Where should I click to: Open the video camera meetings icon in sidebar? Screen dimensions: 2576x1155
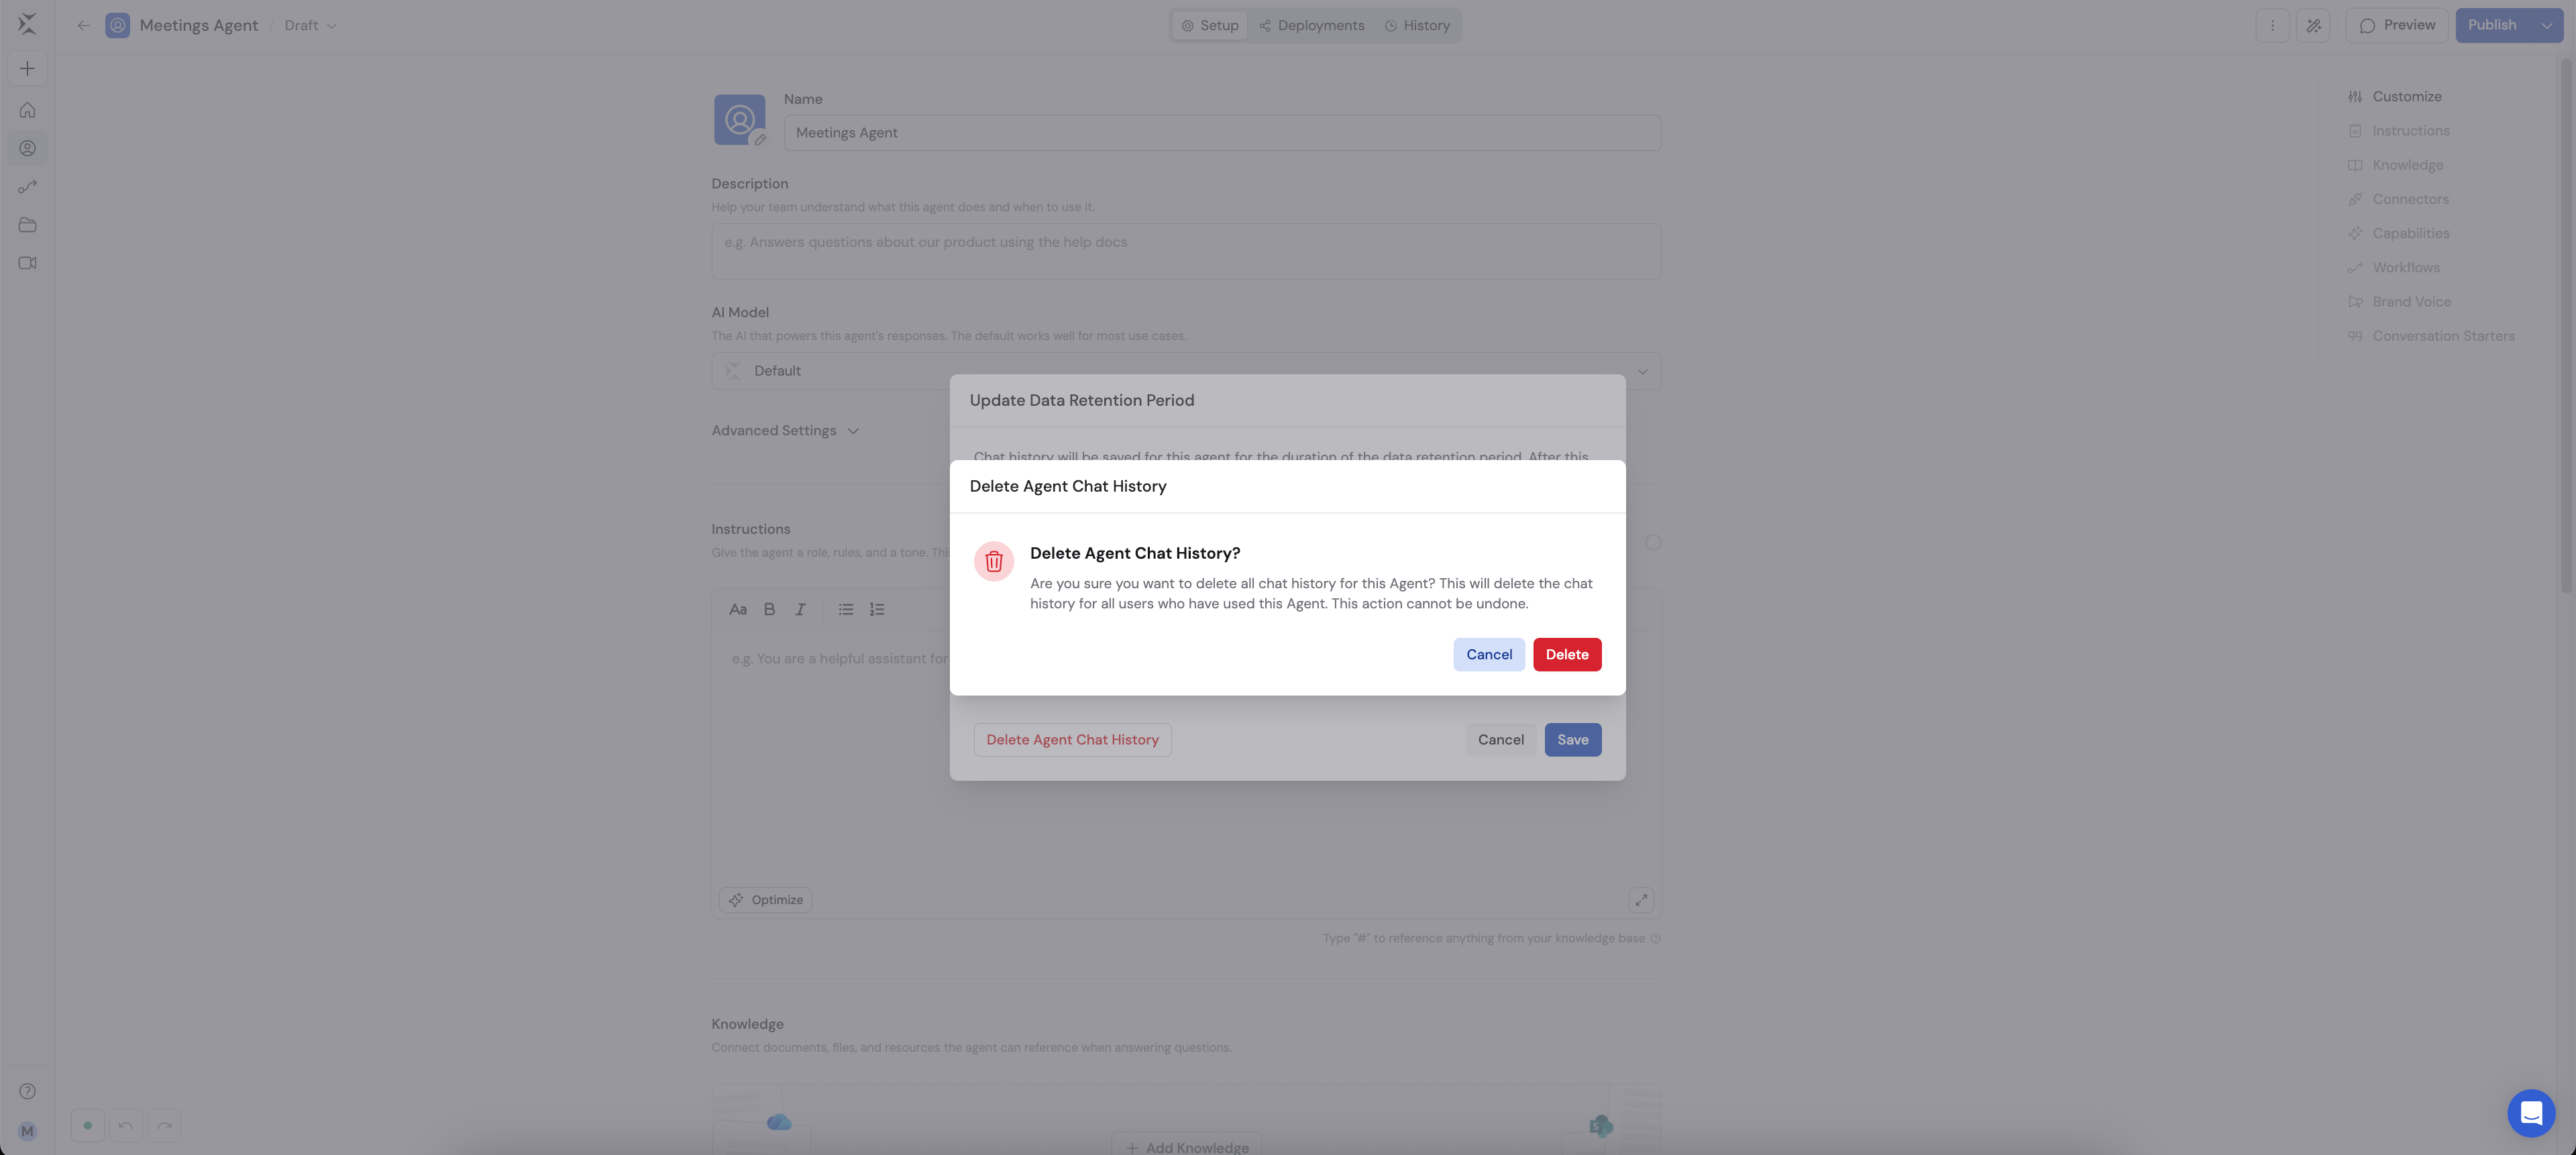click(x=27, y=263)
